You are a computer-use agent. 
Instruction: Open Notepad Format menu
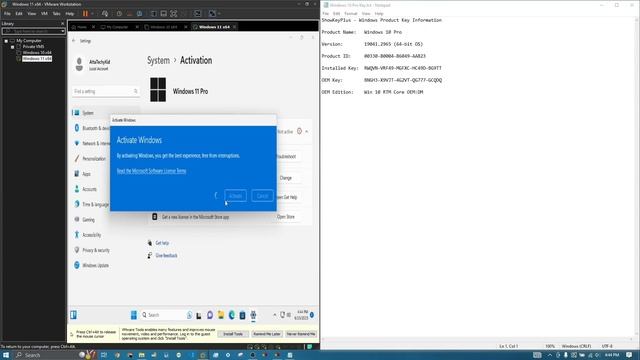(x=351, y=13)
